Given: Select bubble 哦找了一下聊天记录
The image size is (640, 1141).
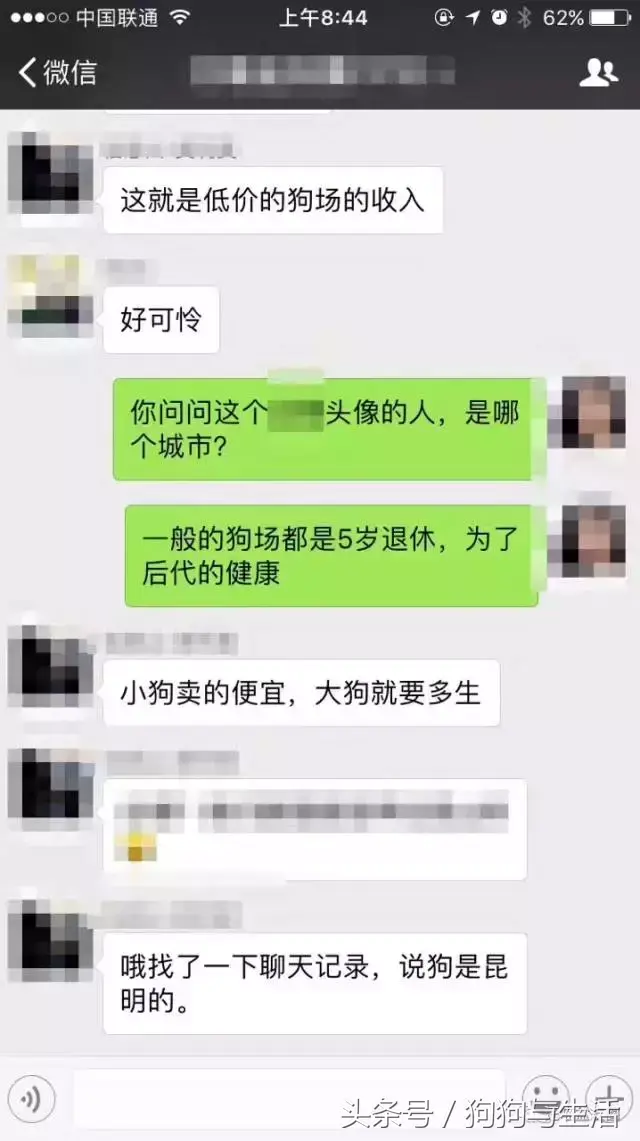Looking at the screenshot, I should 315,984.
